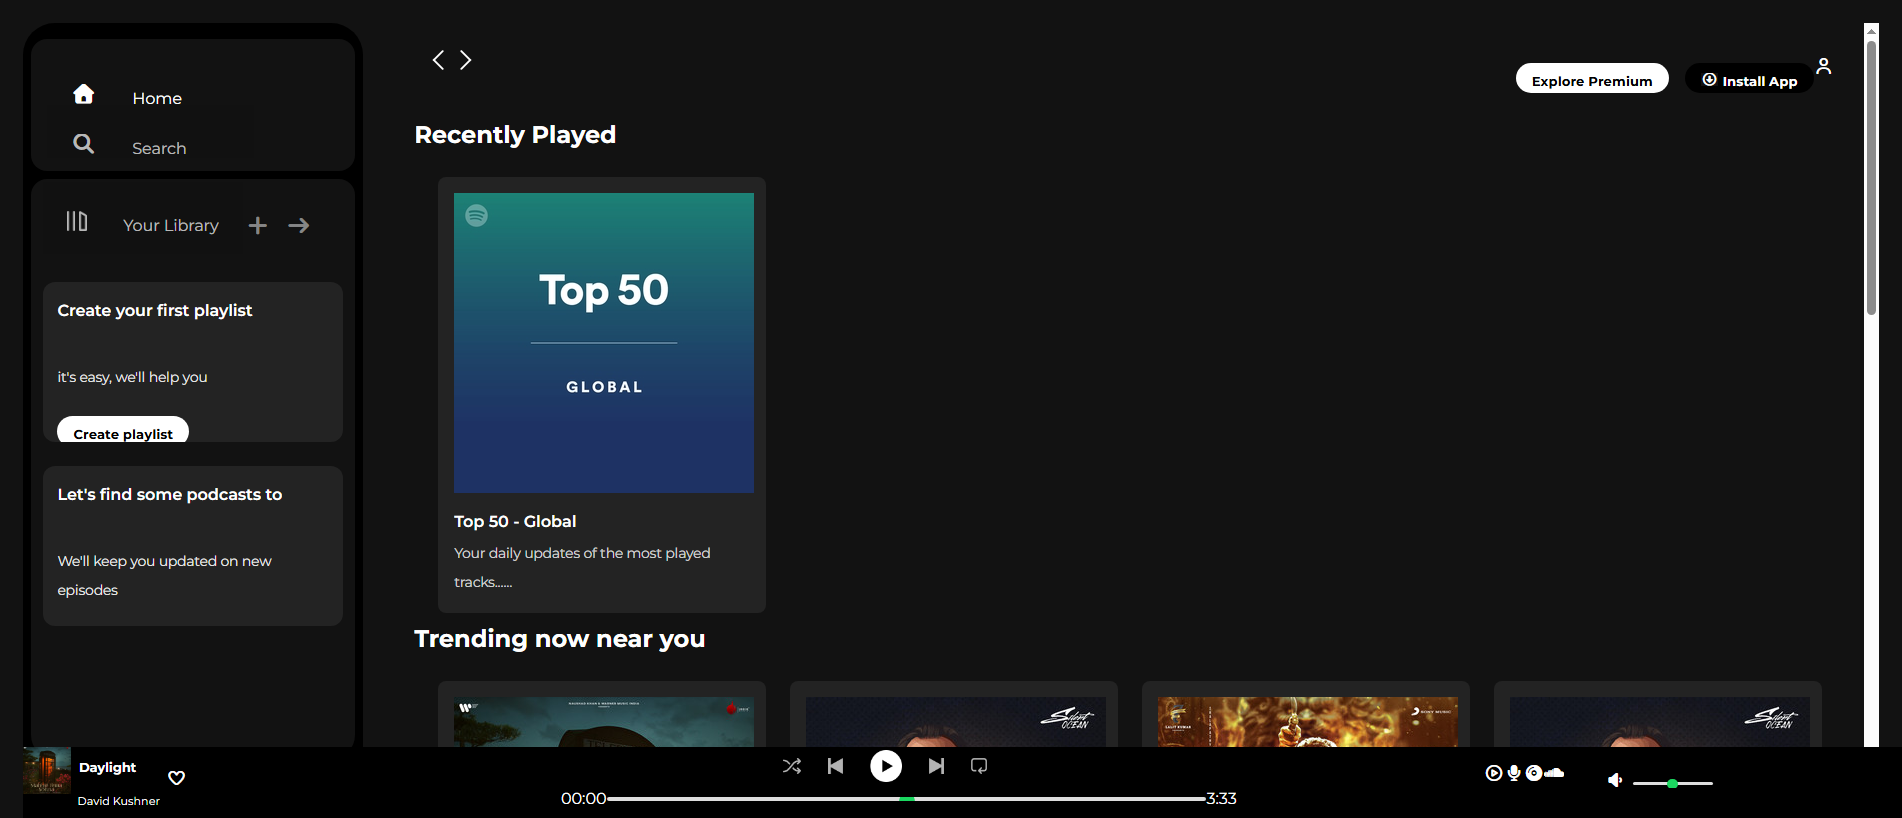Screen dimensions: 1902x818
Task: Click the artist name David Kushner
Action: 119,801
